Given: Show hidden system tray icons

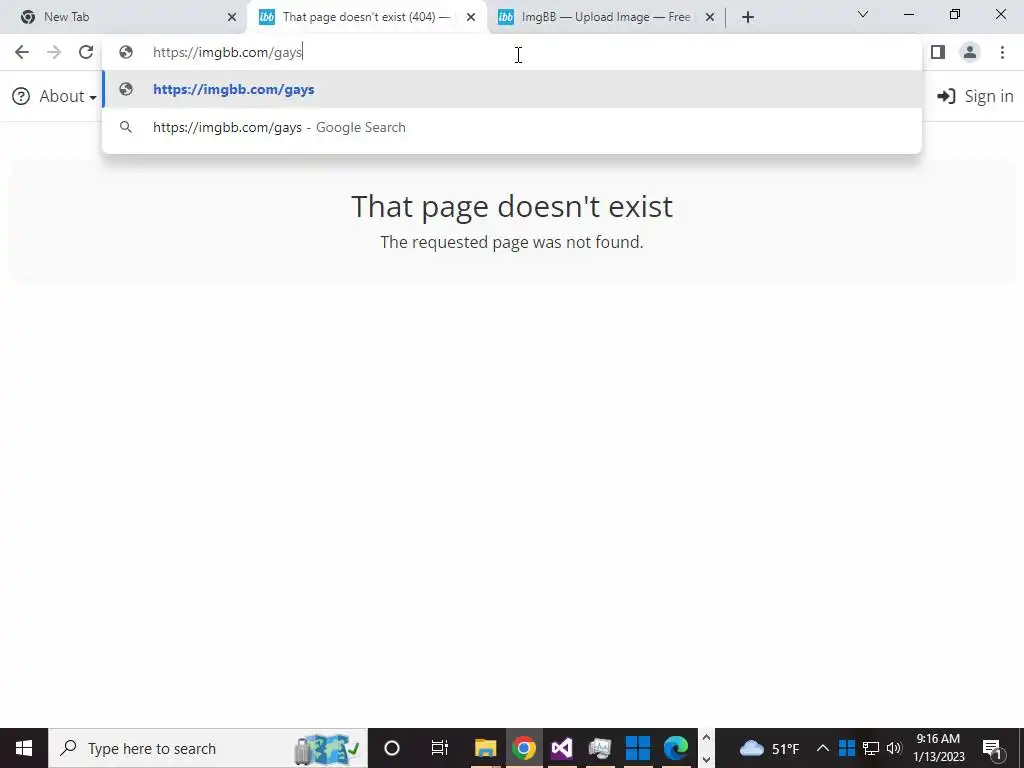Looking at the screenshot, I should (823, 748).
